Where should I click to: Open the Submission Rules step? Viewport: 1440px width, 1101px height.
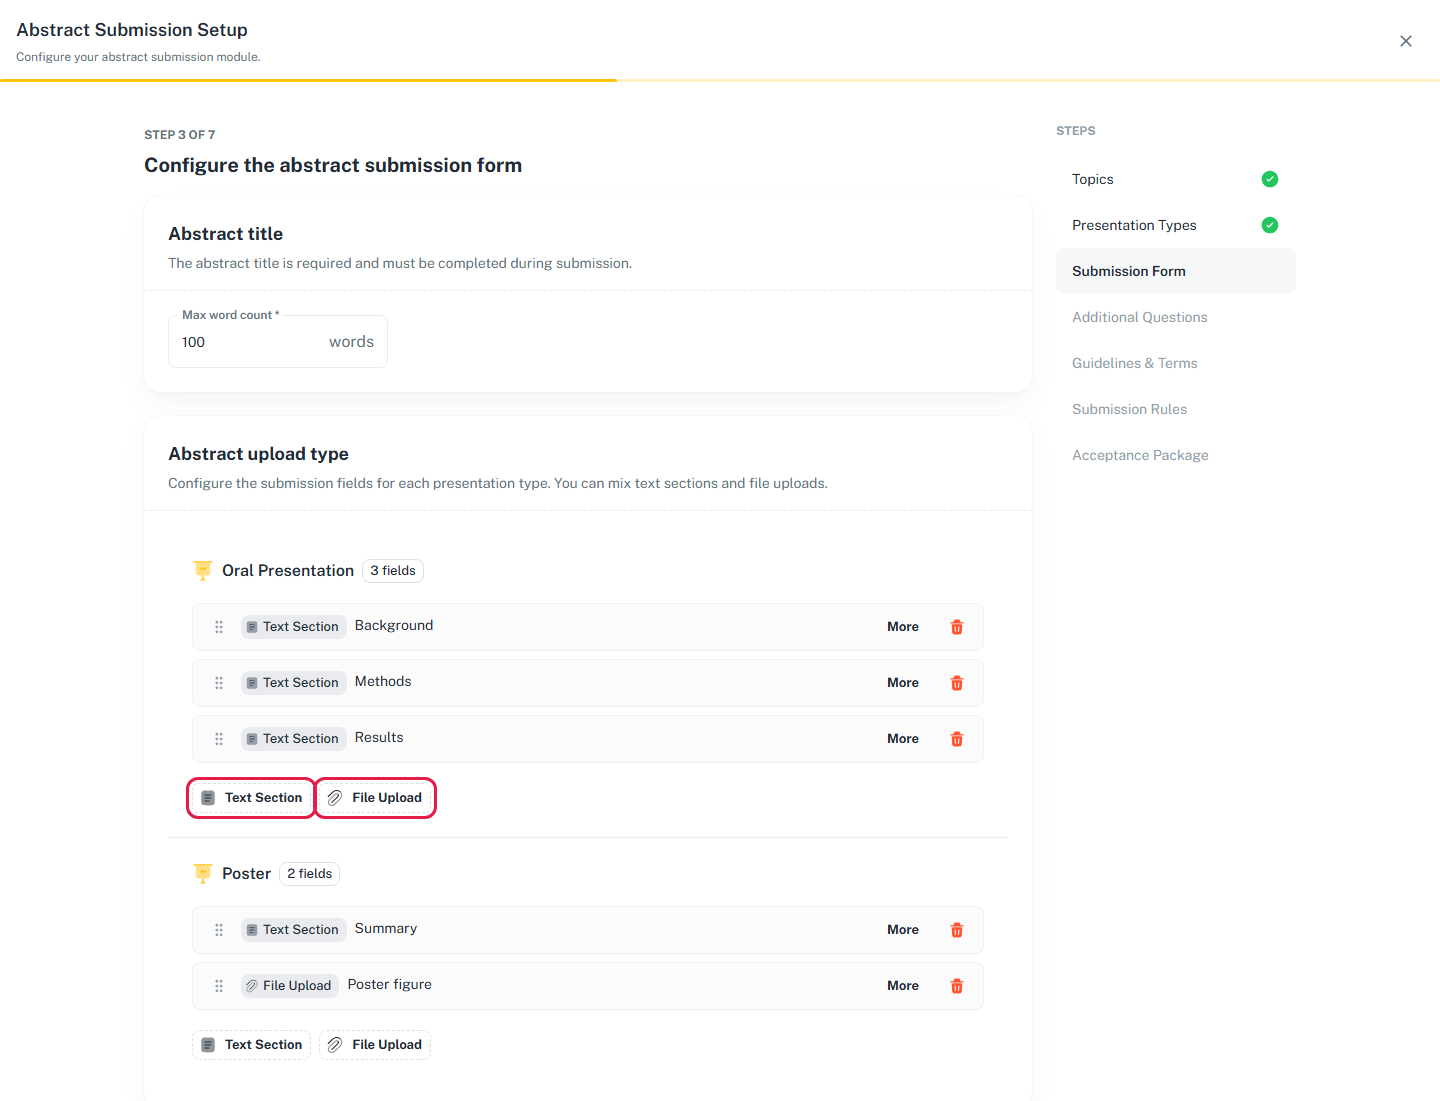1176,409
